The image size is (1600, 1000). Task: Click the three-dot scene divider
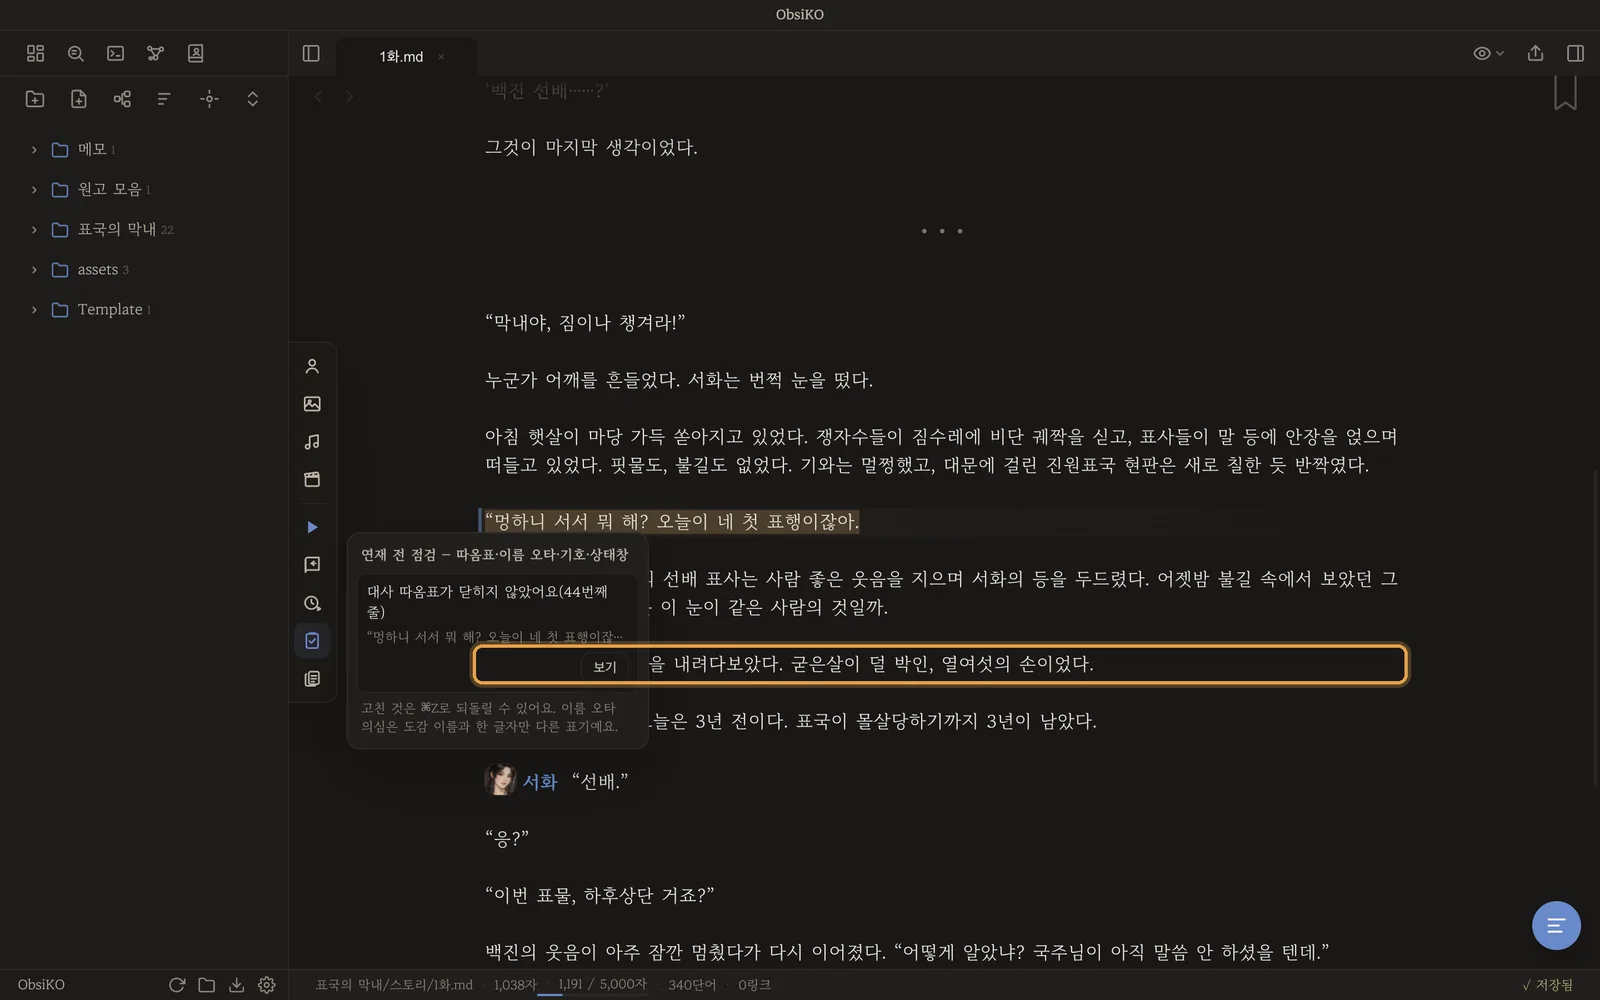pyautogui.click(x=941, y=231)
